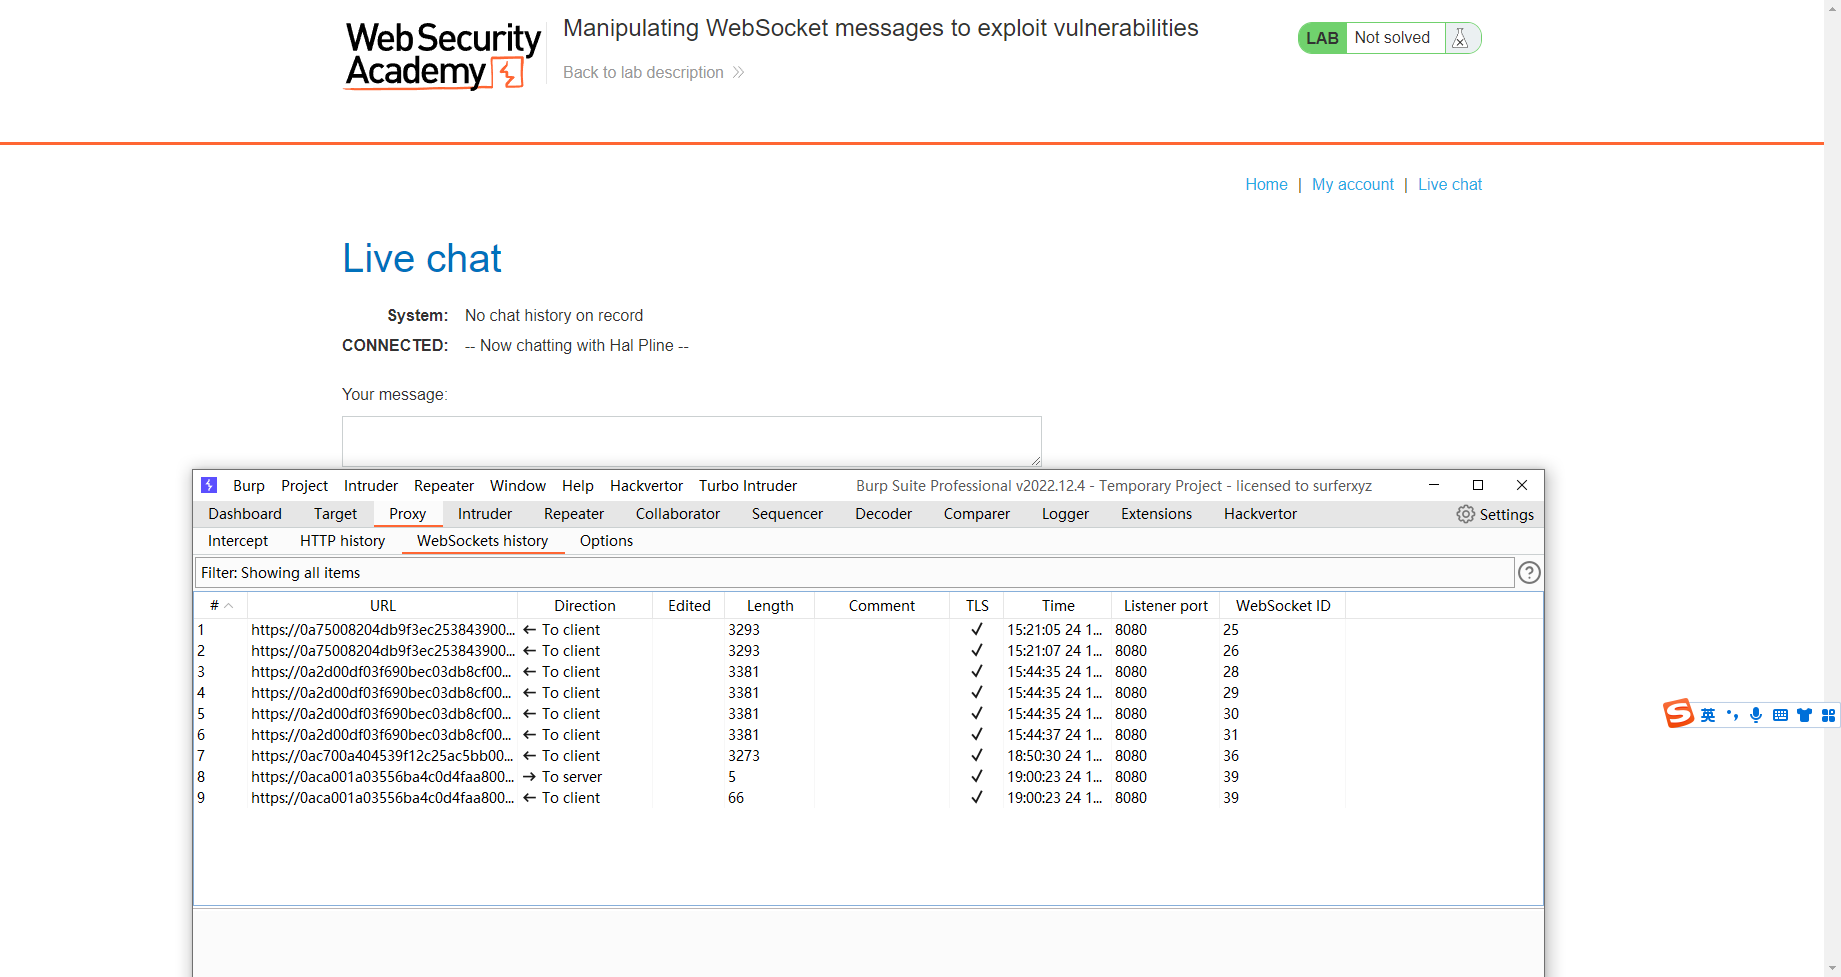Open WebSockets filter help via question mark icon

pos(1529,572)
